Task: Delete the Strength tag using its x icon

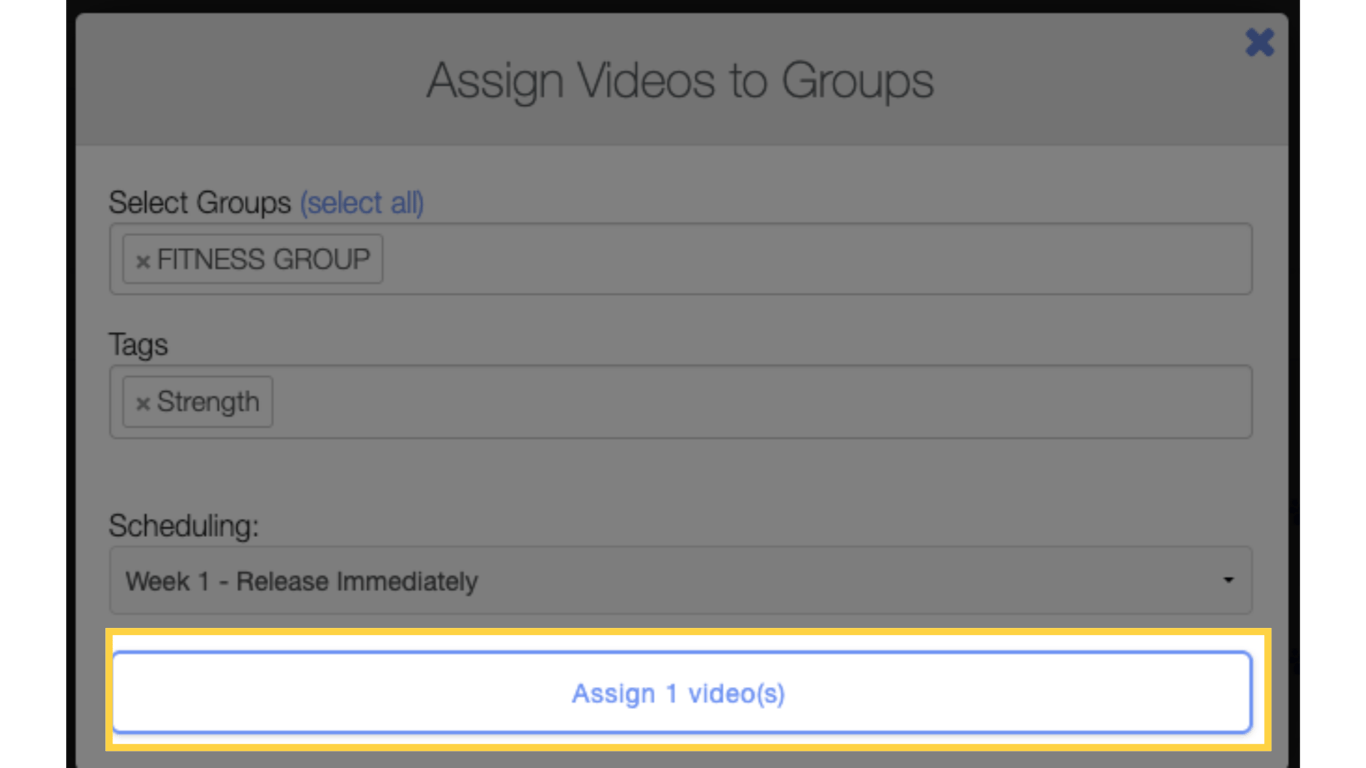Action: click(141, 402)
